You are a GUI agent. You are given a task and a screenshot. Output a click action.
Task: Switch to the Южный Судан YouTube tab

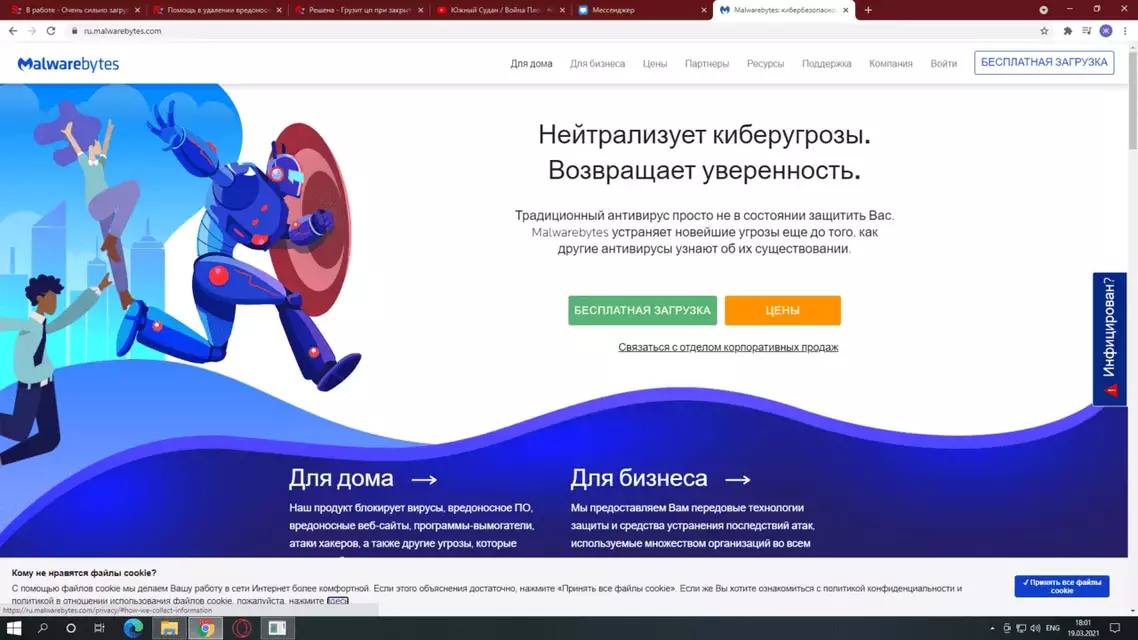pos(499,10)
